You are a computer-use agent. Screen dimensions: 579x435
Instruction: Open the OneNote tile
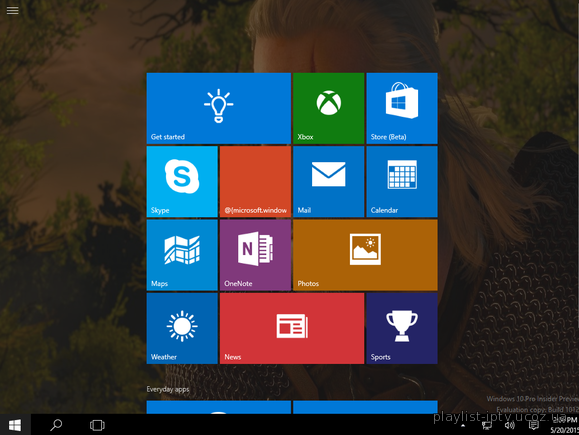coord(255,255)
